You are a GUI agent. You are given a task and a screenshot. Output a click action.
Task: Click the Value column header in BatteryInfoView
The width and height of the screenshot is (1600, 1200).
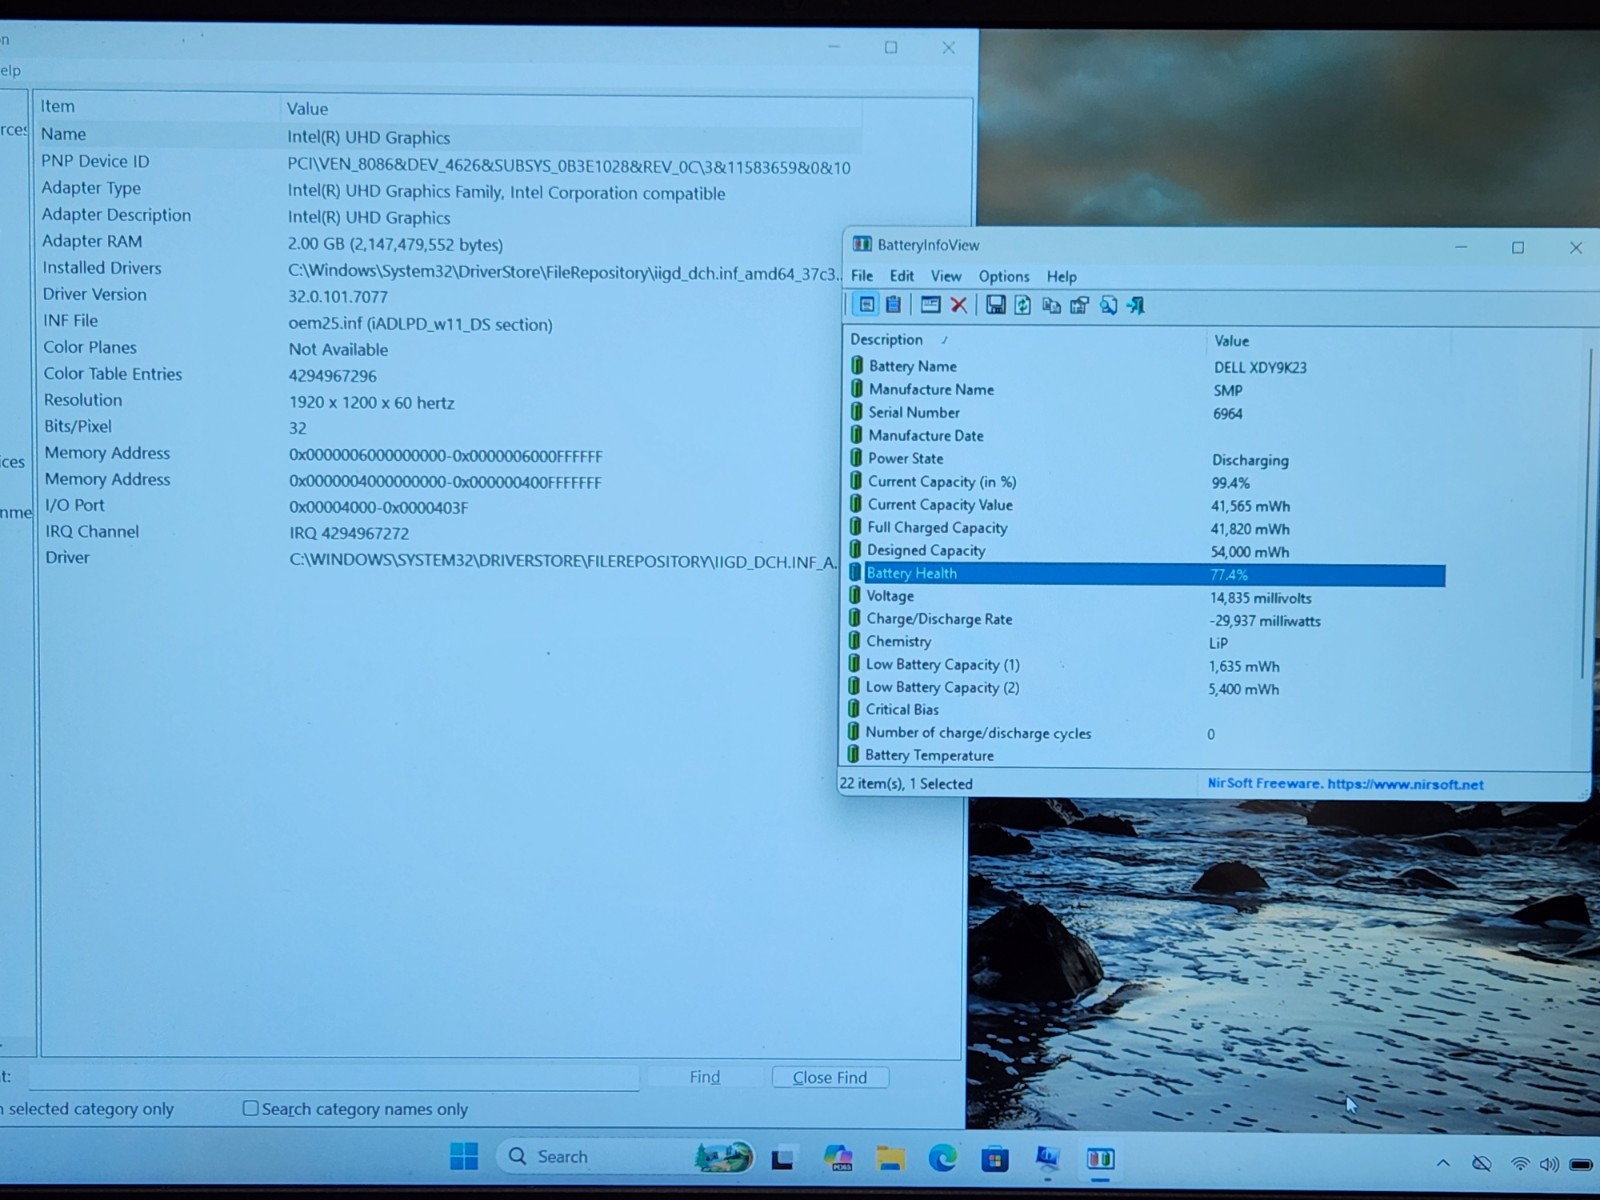click(1328, 341)
